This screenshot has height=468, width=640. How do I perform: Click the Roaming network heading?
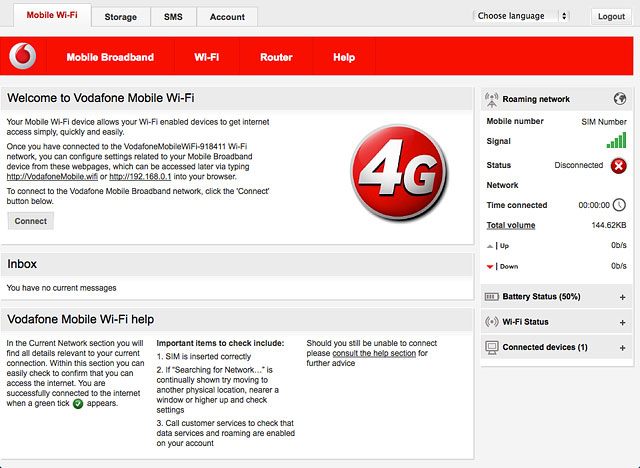coord(536,99)
